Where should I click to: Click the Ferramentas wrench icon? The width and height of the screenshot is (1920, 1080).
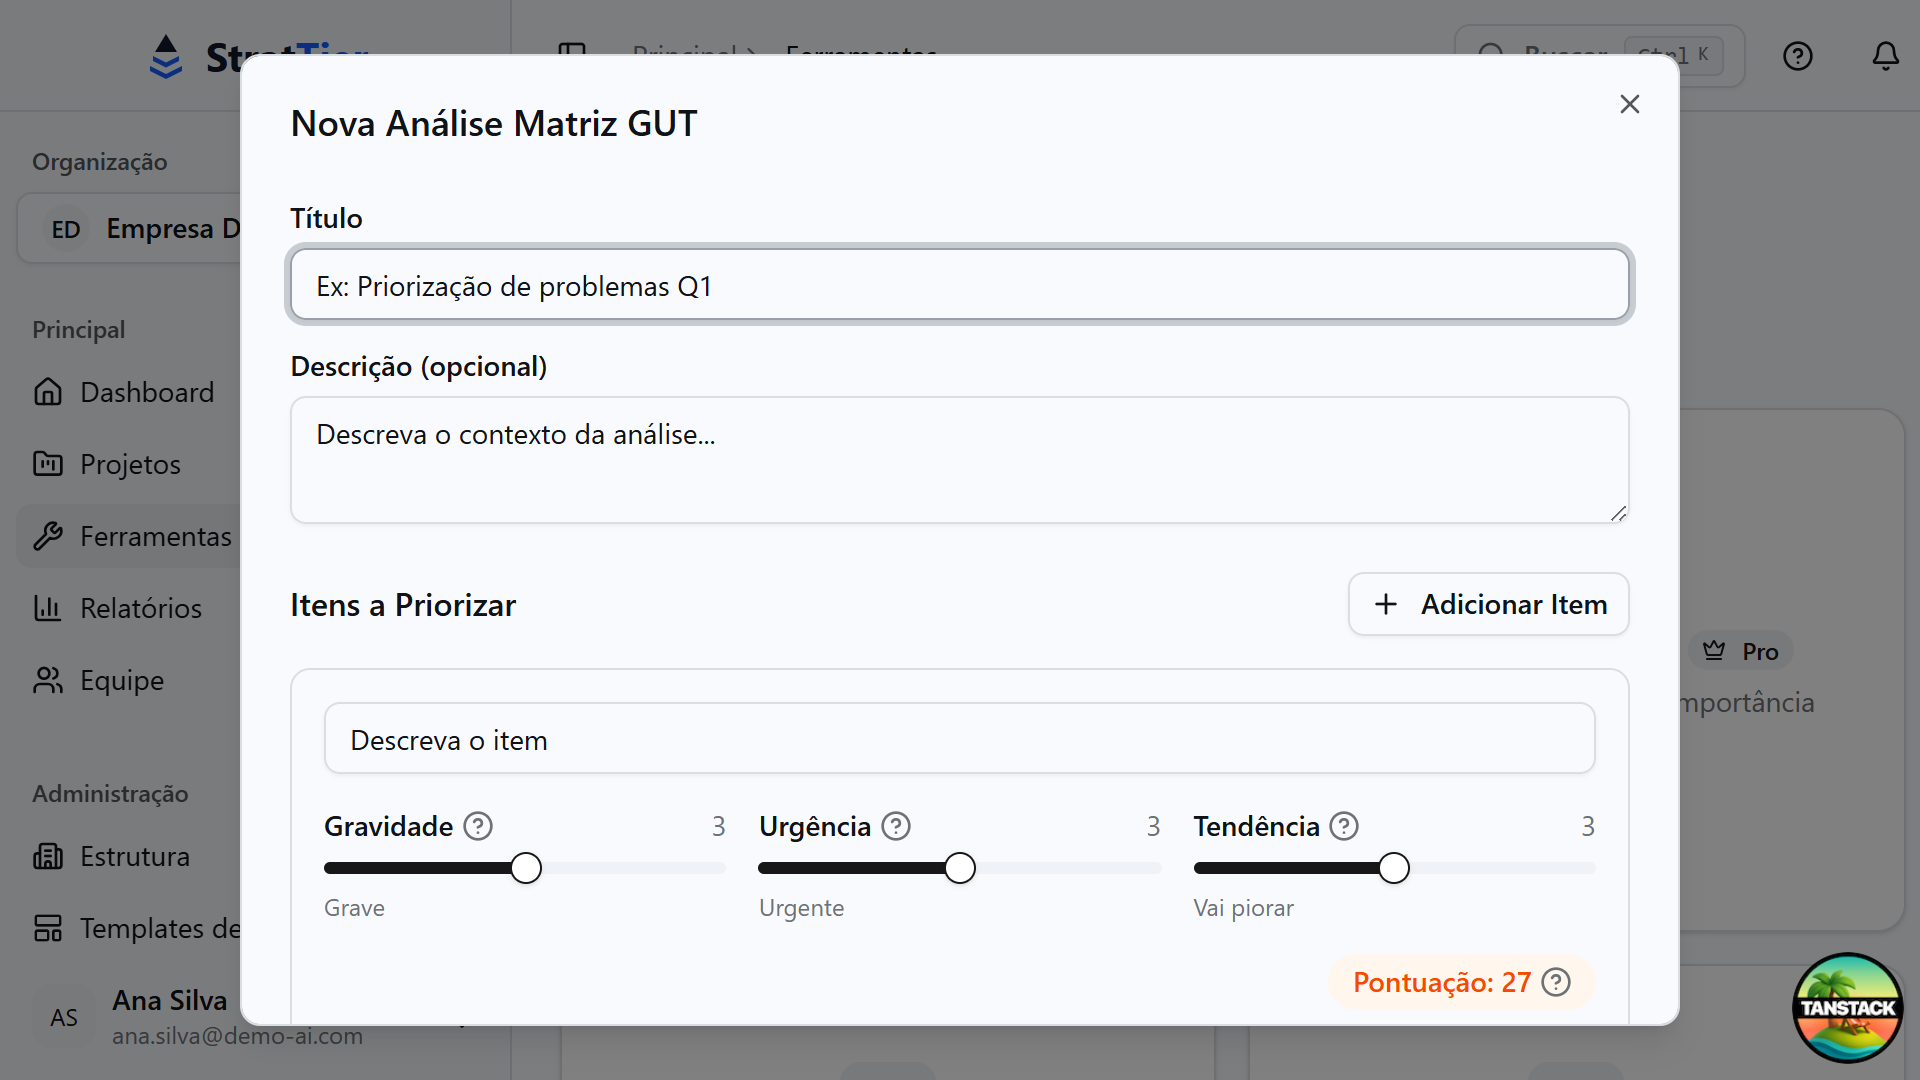coord(47,536)
